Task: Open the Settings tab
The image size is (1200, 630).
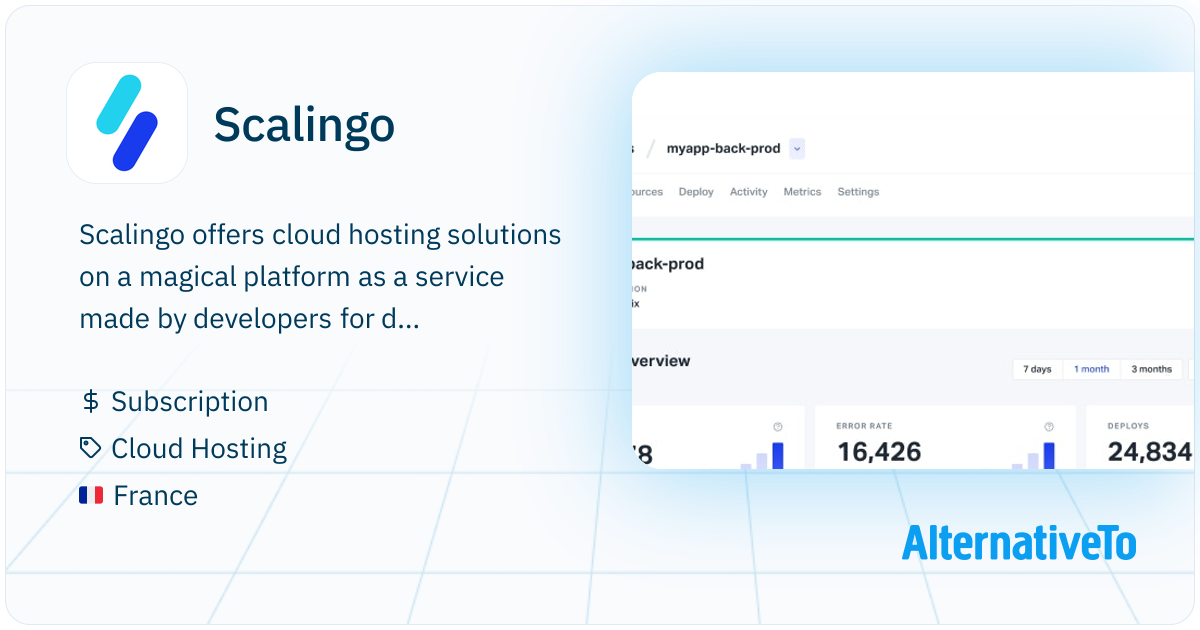Action: [x=858, y=192]
